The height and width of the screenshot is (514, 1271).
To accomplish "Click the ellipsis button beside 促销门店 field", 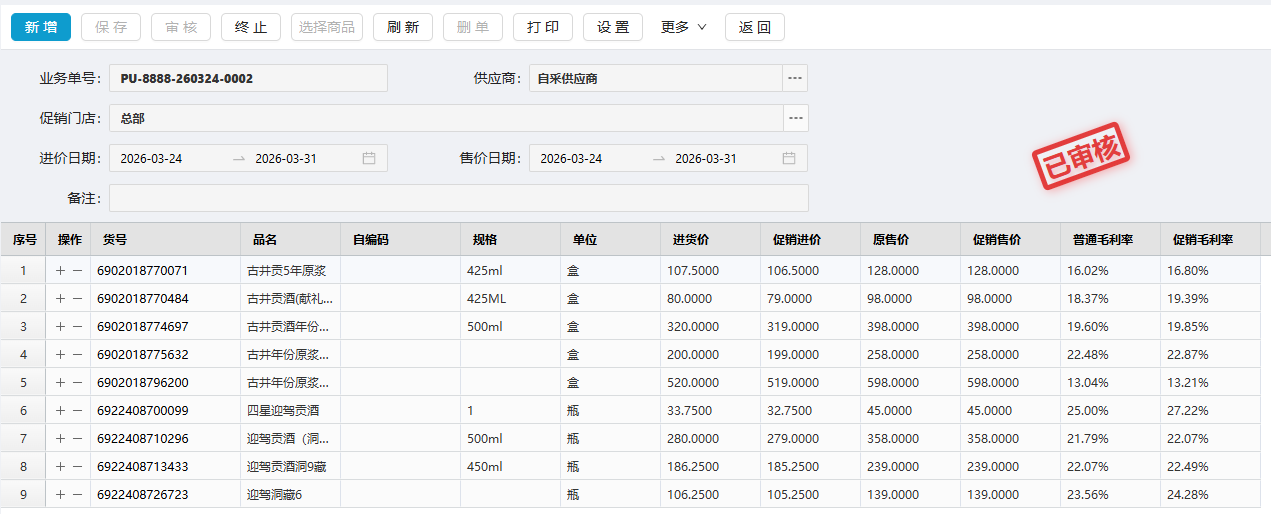I will click(x=796, y=118).
